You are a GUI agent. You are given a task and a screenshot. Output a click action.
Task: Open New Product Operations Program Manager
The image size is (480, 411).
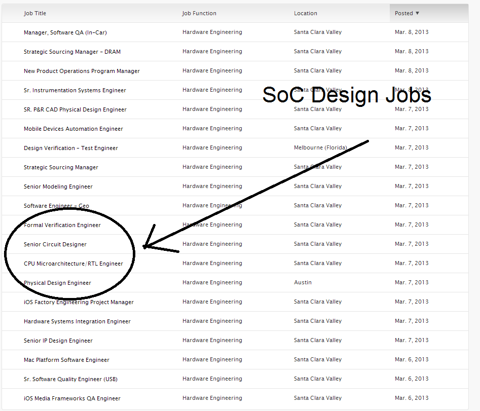coord(82,71)
